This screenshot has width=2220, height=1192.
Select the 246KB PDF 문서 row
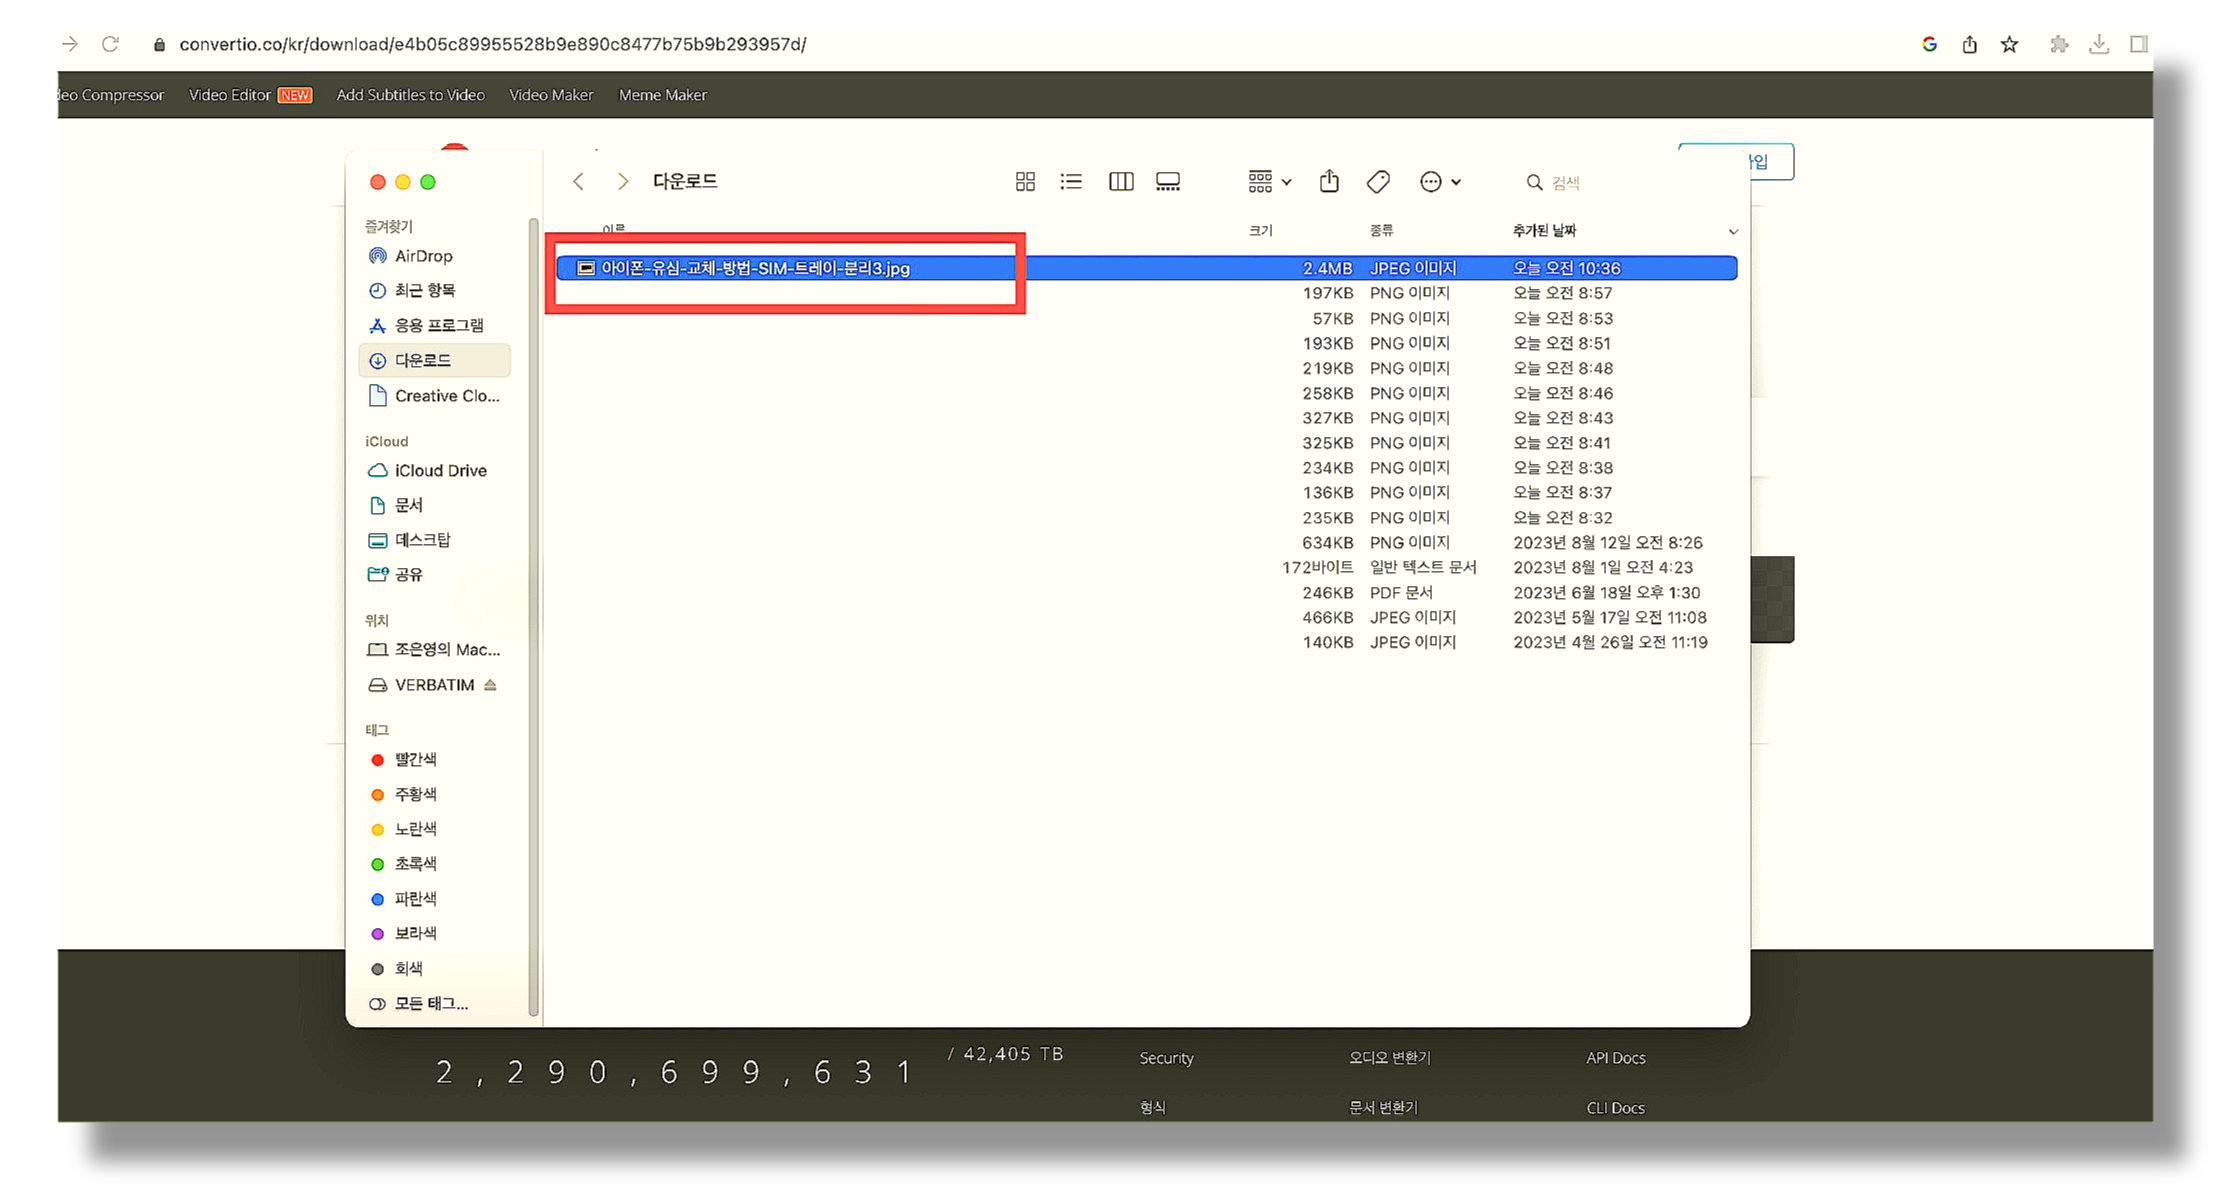(x=1146, y=592)
